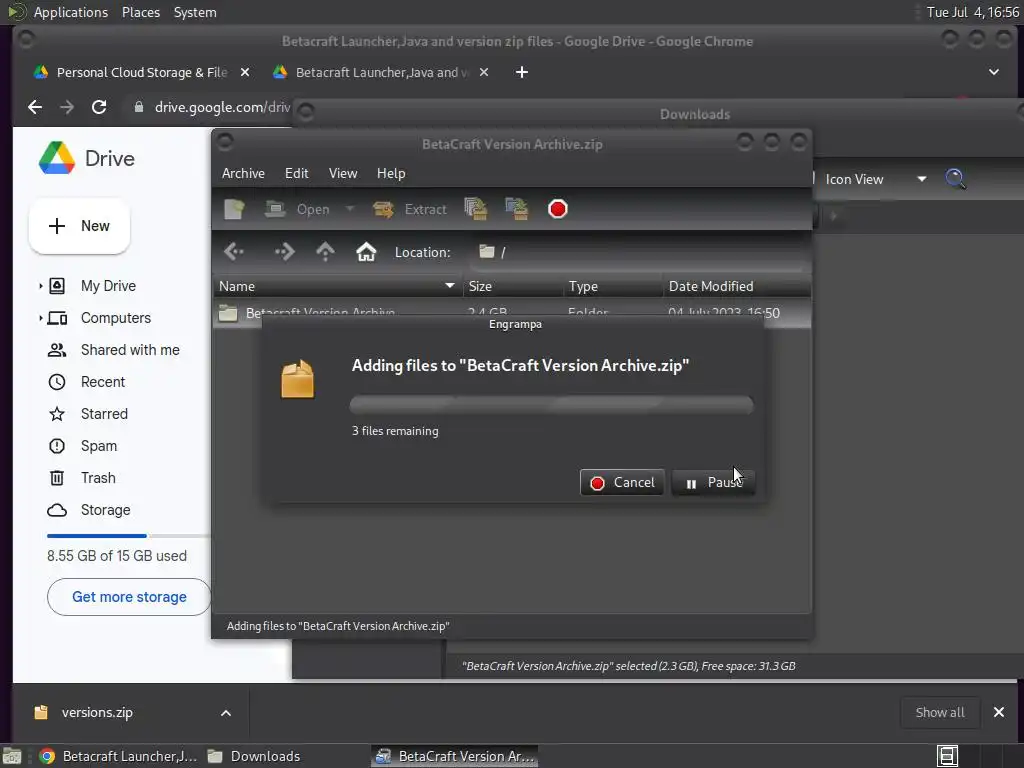Switch to Chrome Betacraft Launcher taskbar entry

coord(119,756)
